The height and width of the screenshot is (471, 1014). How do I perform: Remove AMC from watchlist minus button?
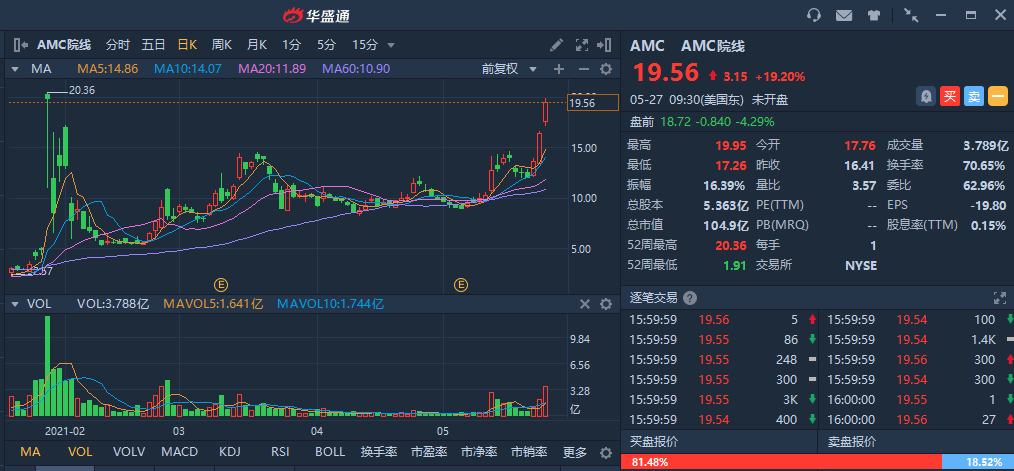coord(998,96)
